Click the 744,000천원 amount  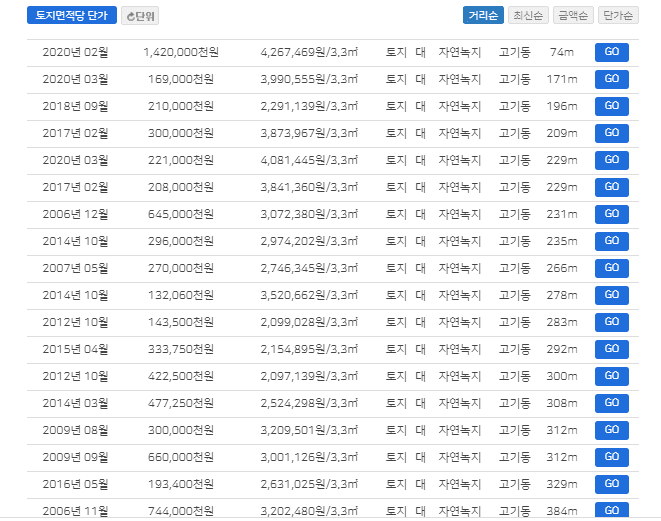pyautogui.click(x=181, y=511)
